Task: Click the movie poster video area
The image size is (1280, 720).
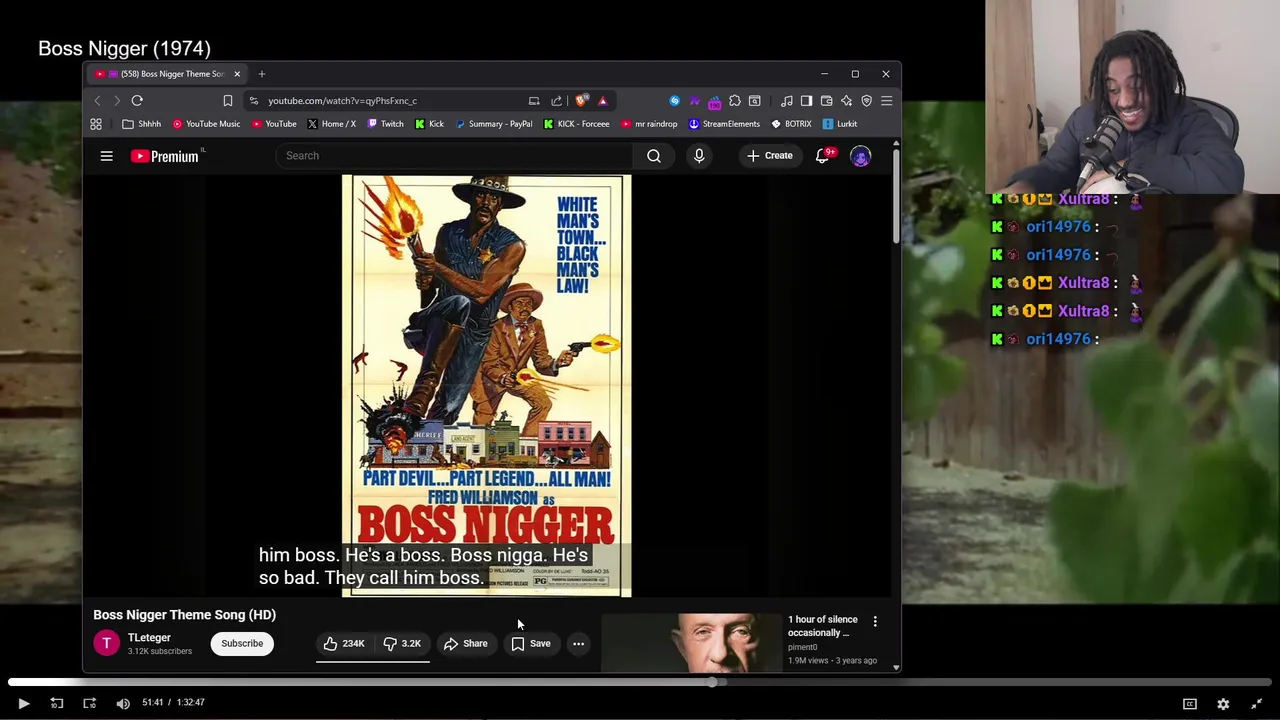Action: (x=487, y=386)
